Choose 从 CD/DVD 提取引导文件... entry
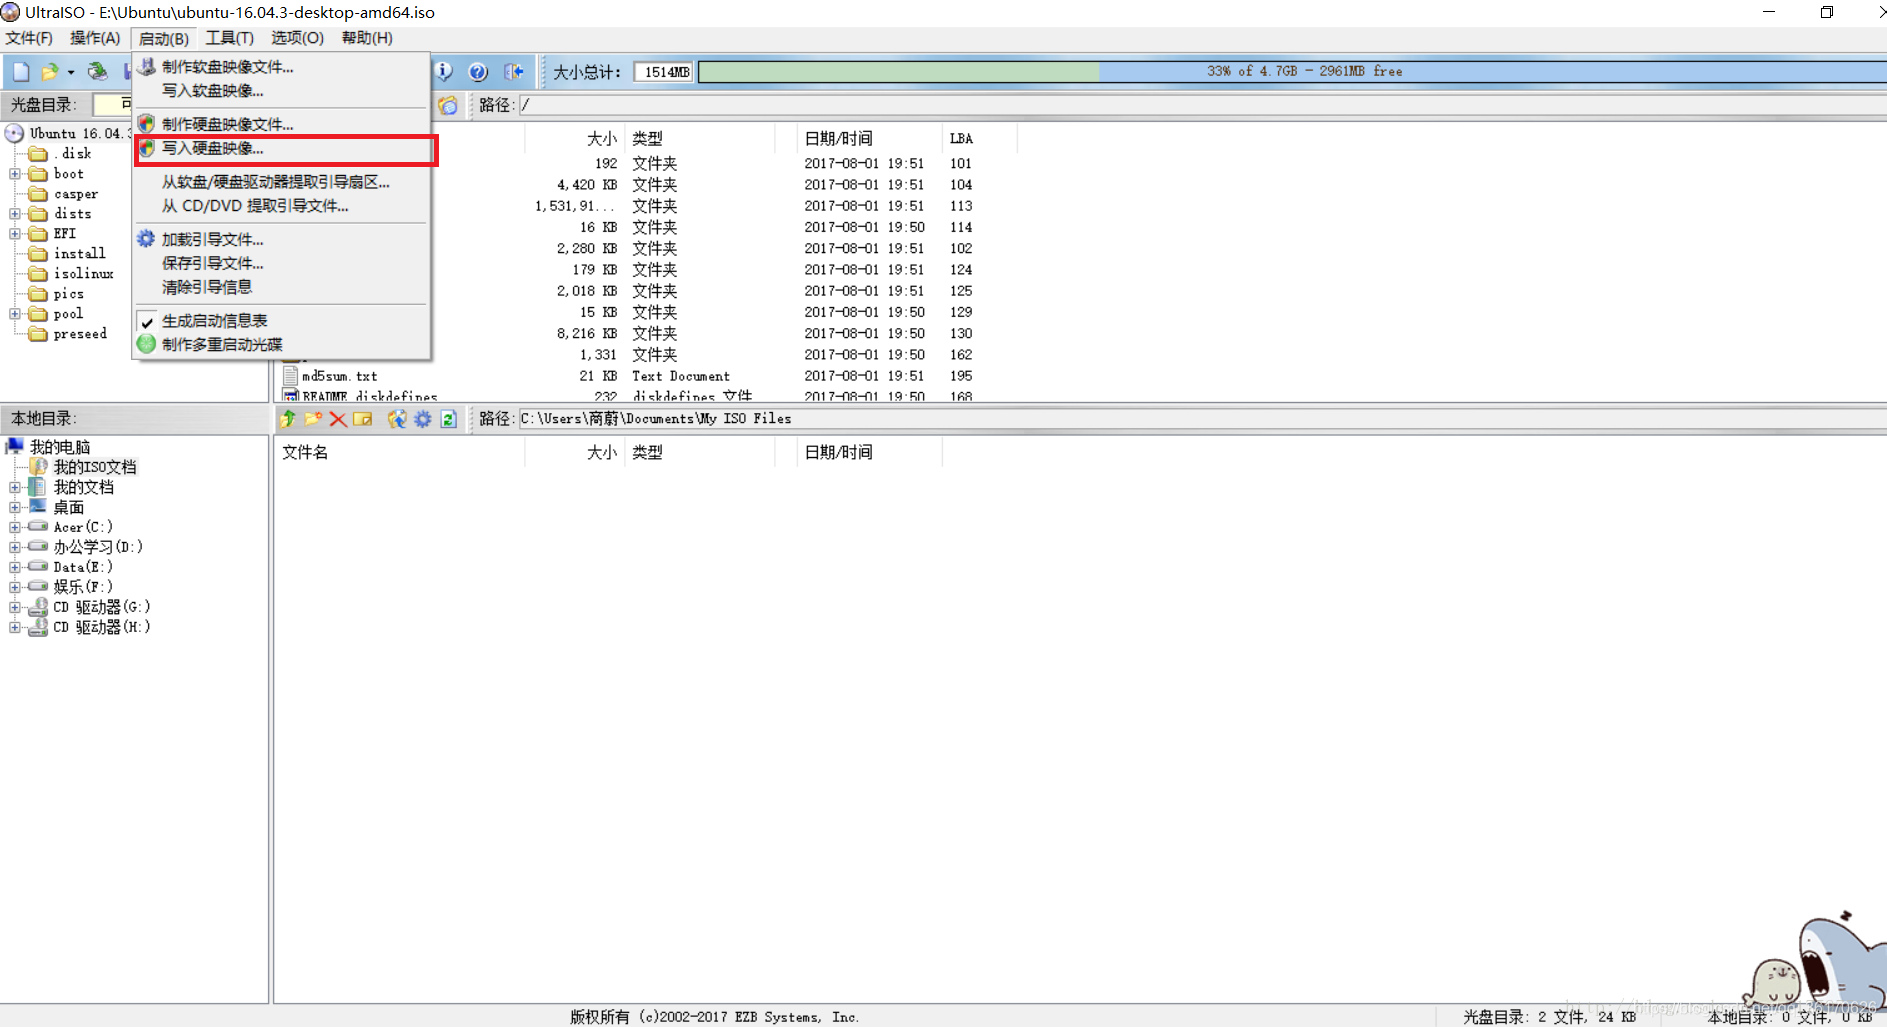This screenshot has width=1887, height=1027. click(282, 206)
